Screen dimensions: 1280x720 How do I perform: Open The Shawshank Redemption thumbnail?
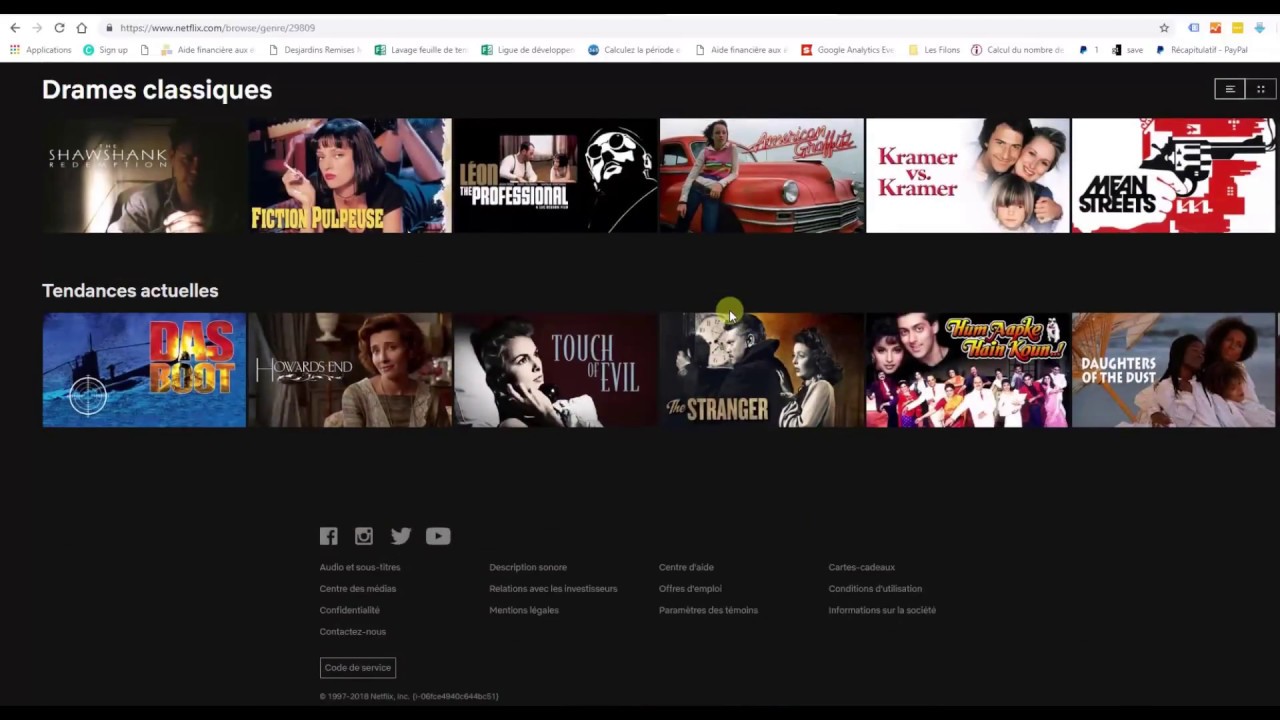[x=144, y=176]
